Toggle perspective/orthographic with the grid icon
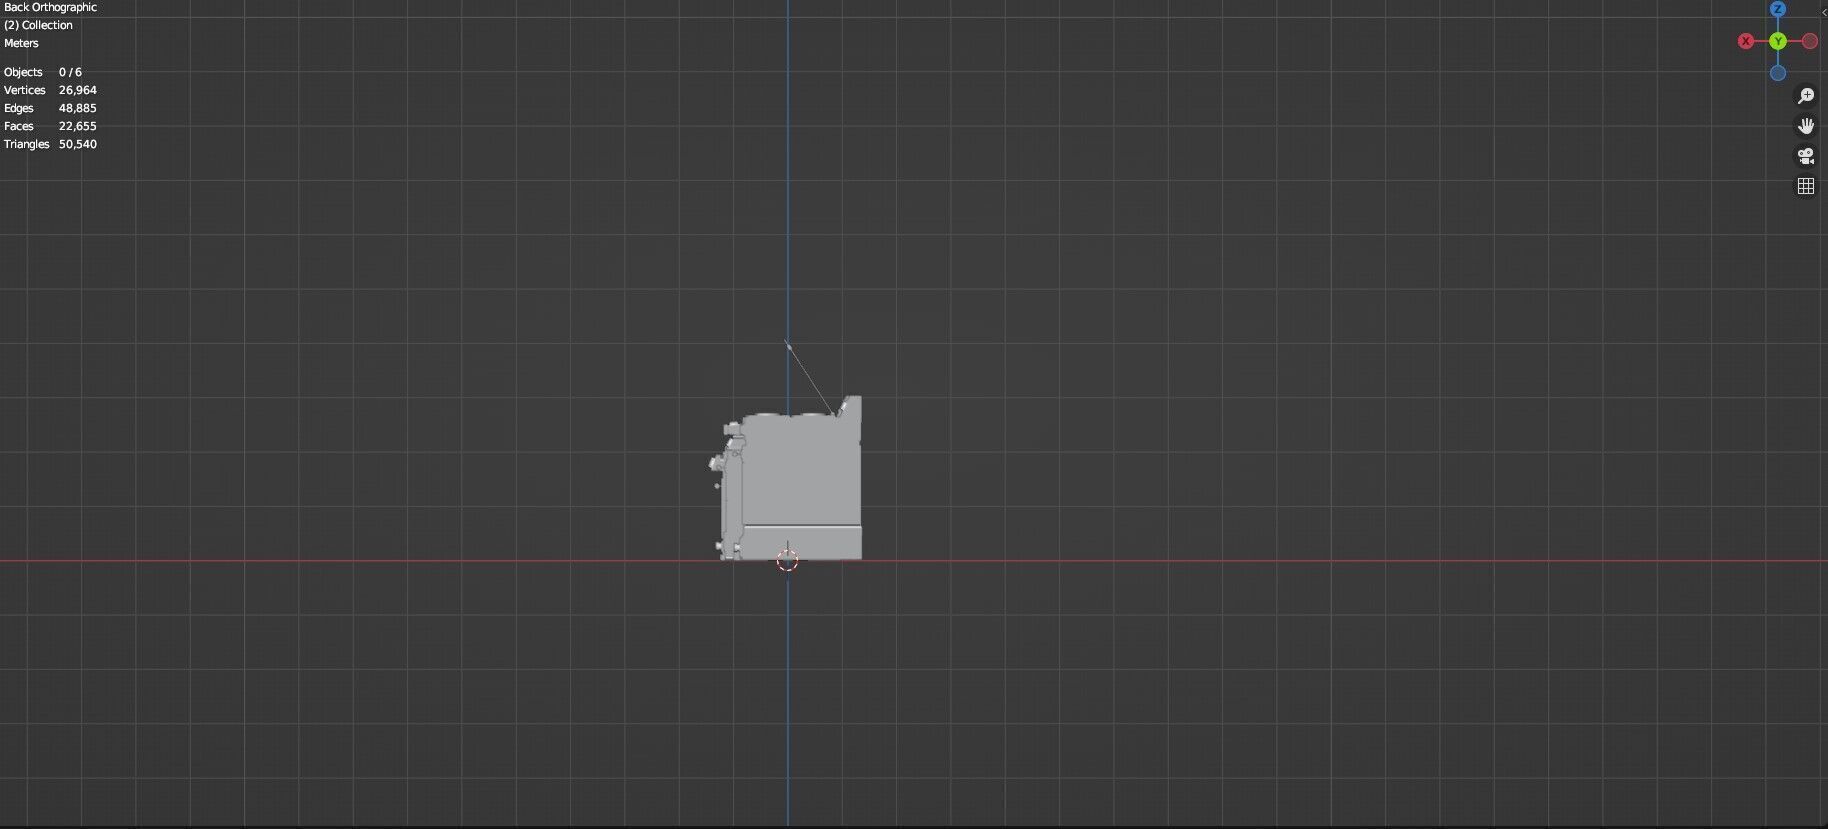Image resolution: width=1828 pixels, height=829 pixels. pyautogui.click(x=1806, y=186)
